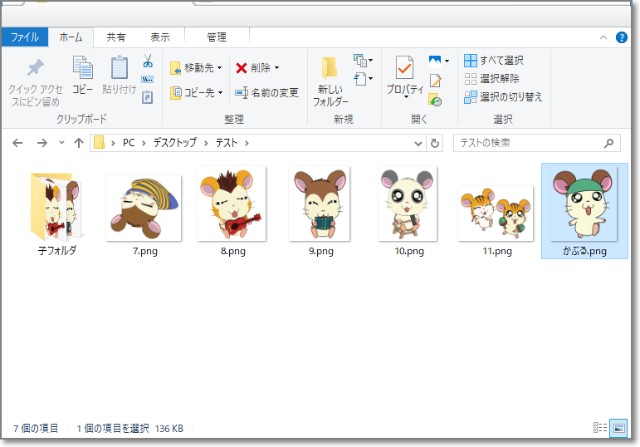Viewport: 640px width, 447px height.
Task: Create a new folder (新しいフォルダー)
Action: 330,80
